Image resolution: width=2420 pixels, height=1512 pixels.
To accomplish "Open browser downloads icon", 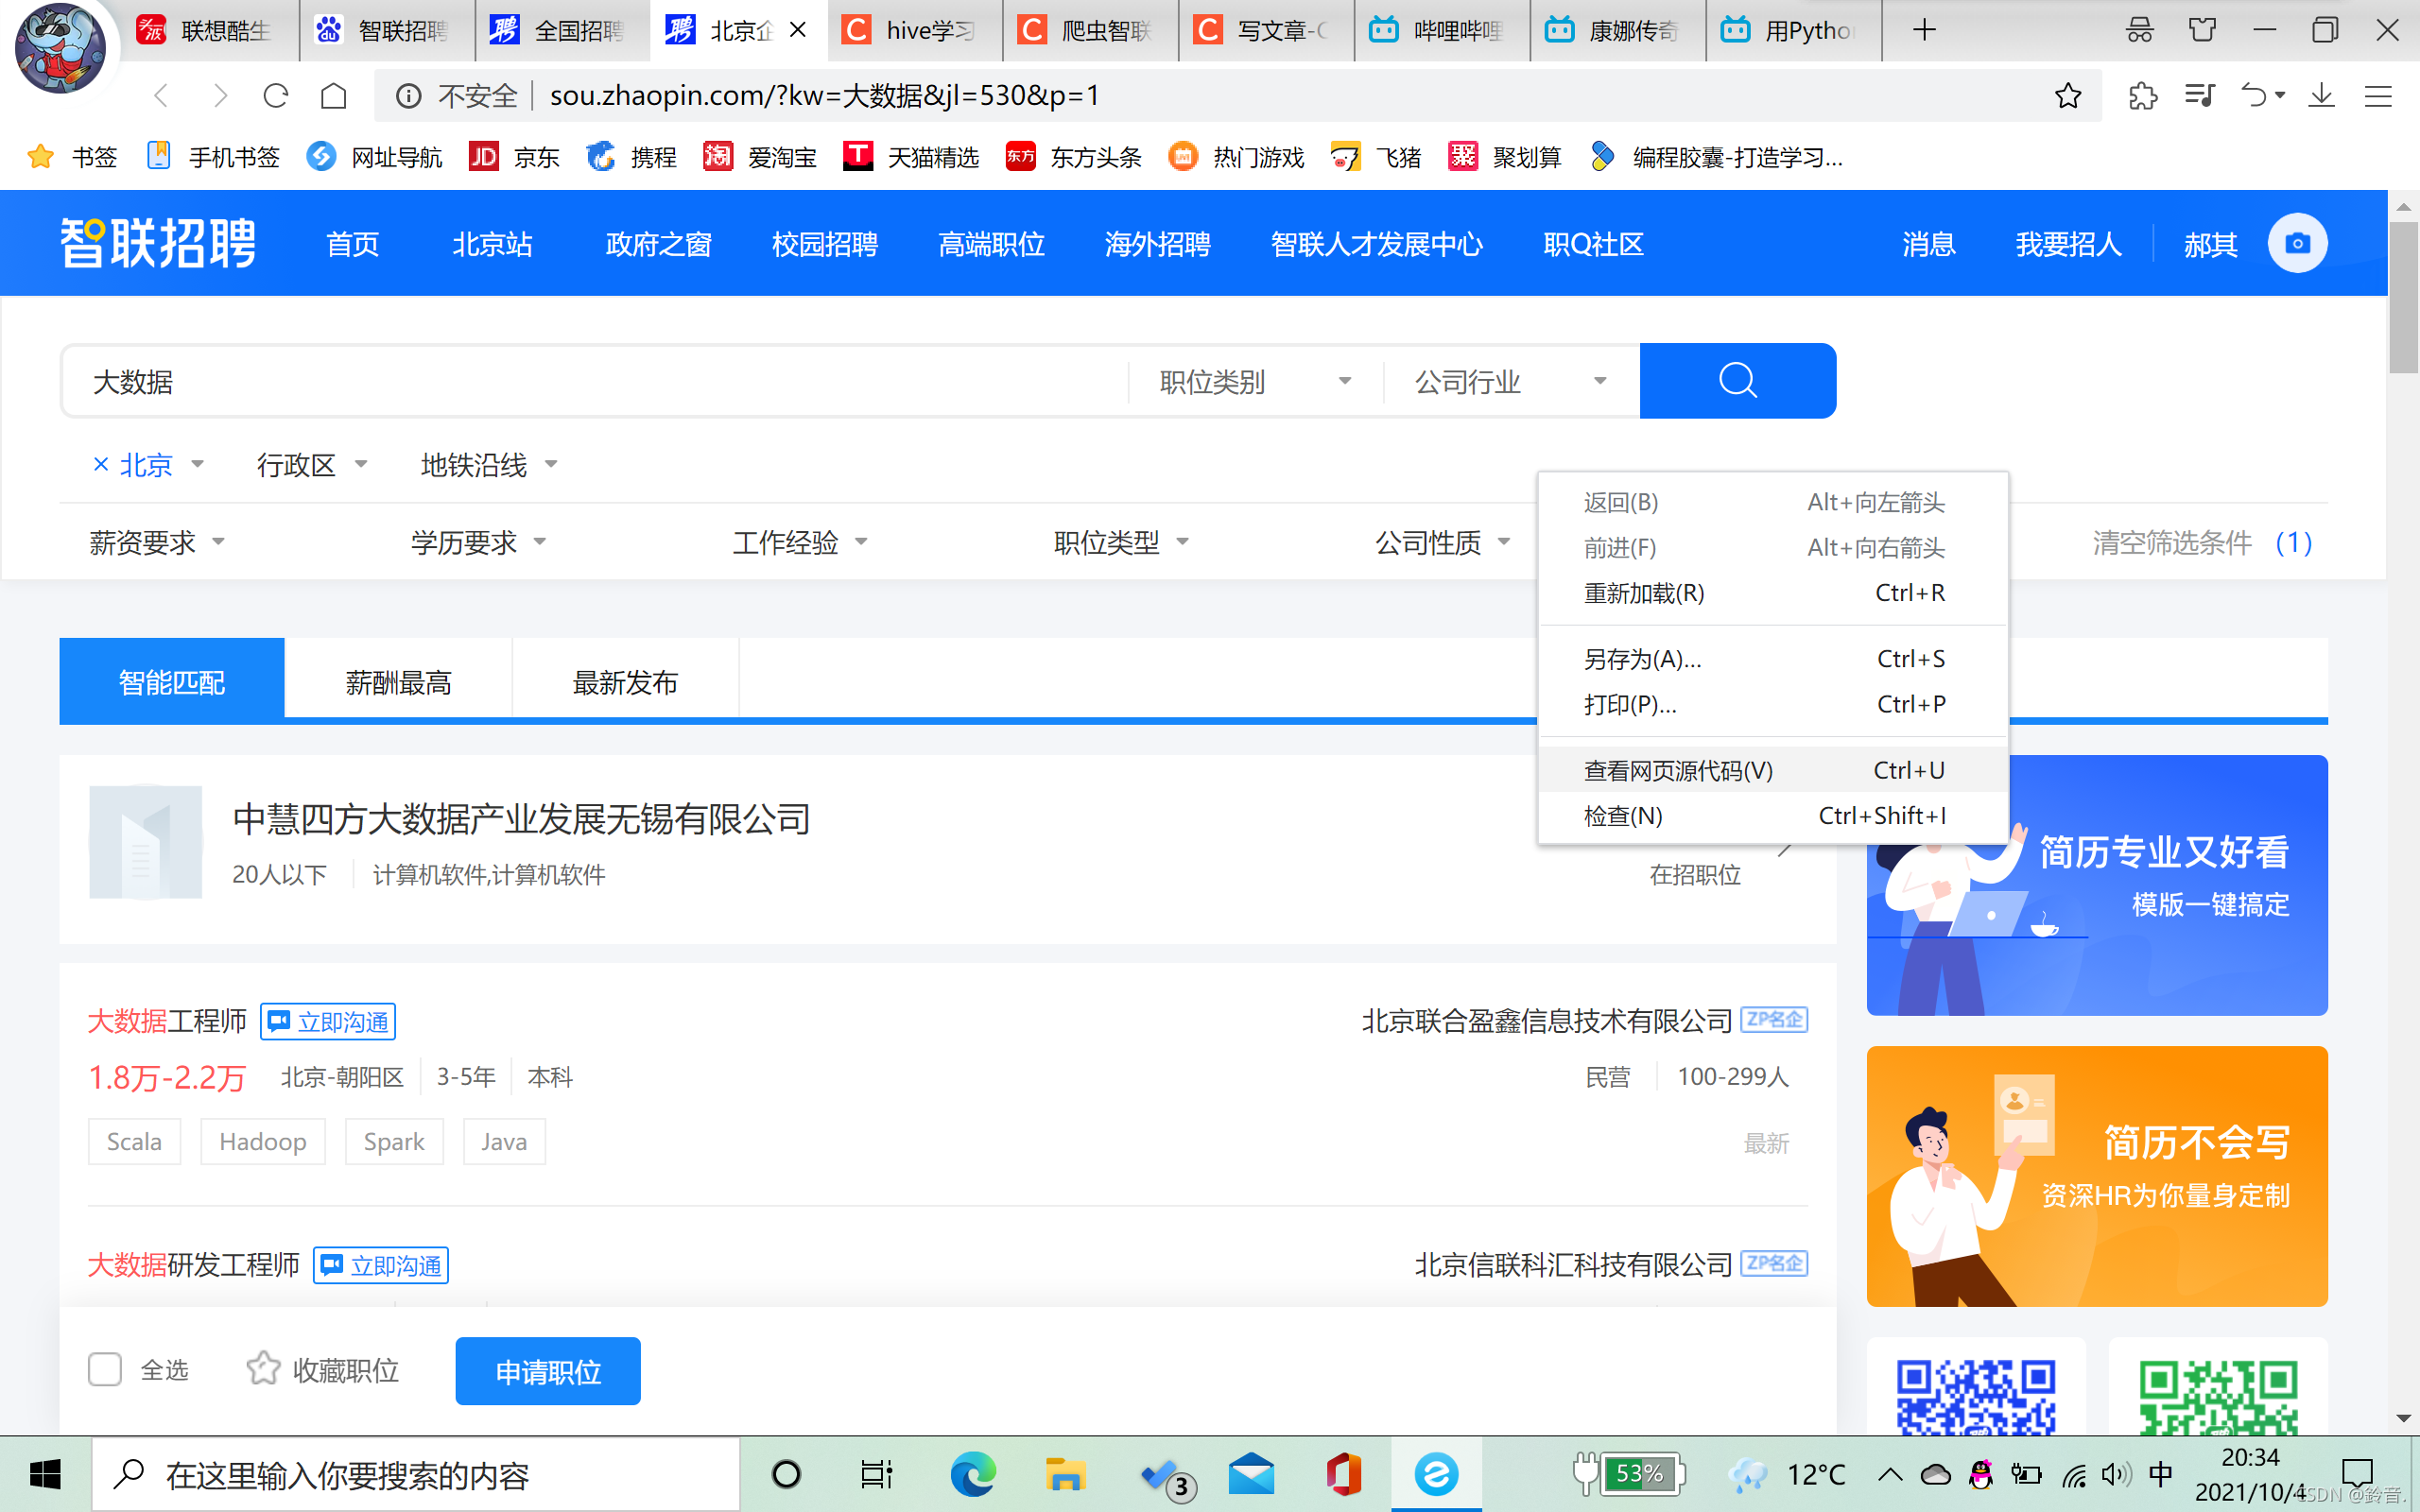I will coord(2321,96).
